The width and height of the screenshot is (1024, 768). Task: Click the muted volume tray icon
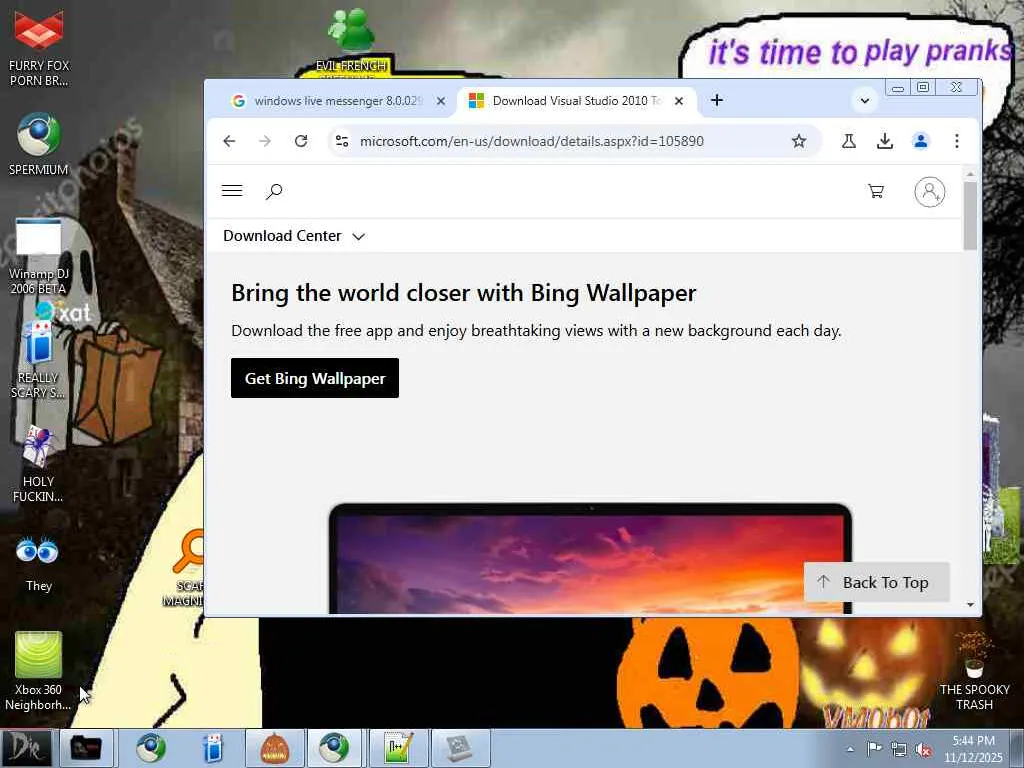pos(923,749)
